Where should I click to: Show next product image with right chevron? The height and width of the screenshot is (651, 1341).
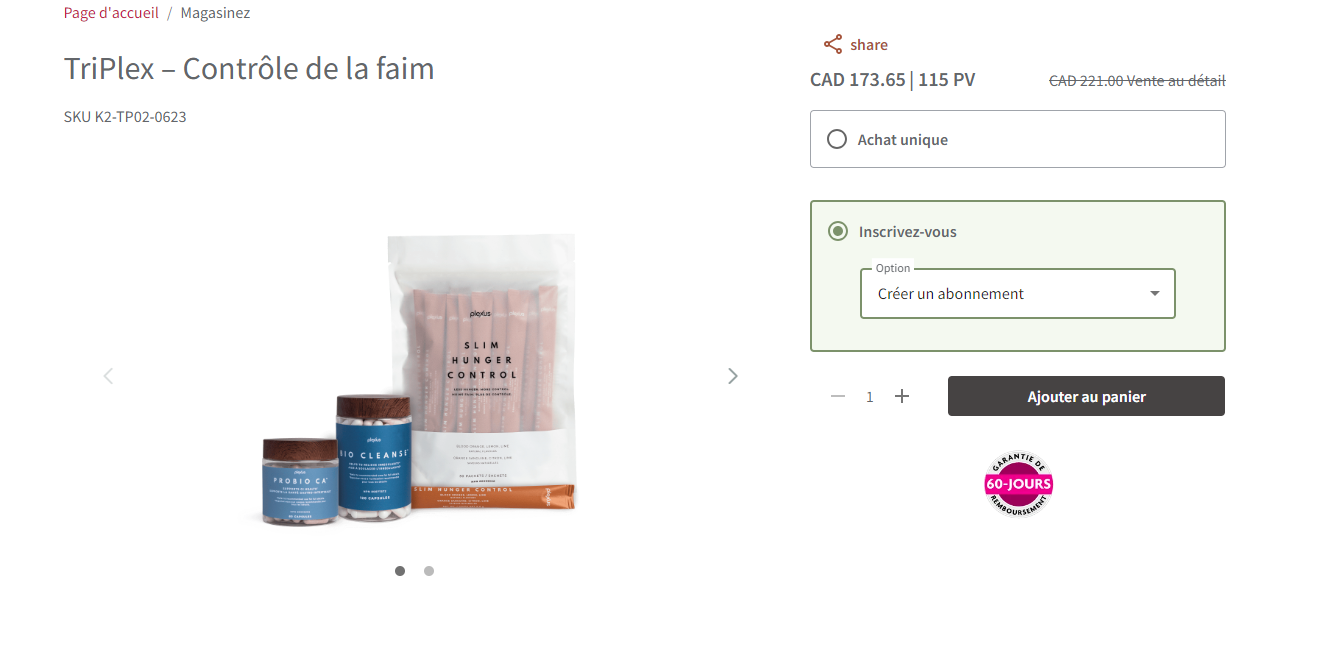click(x=733, y=376)
